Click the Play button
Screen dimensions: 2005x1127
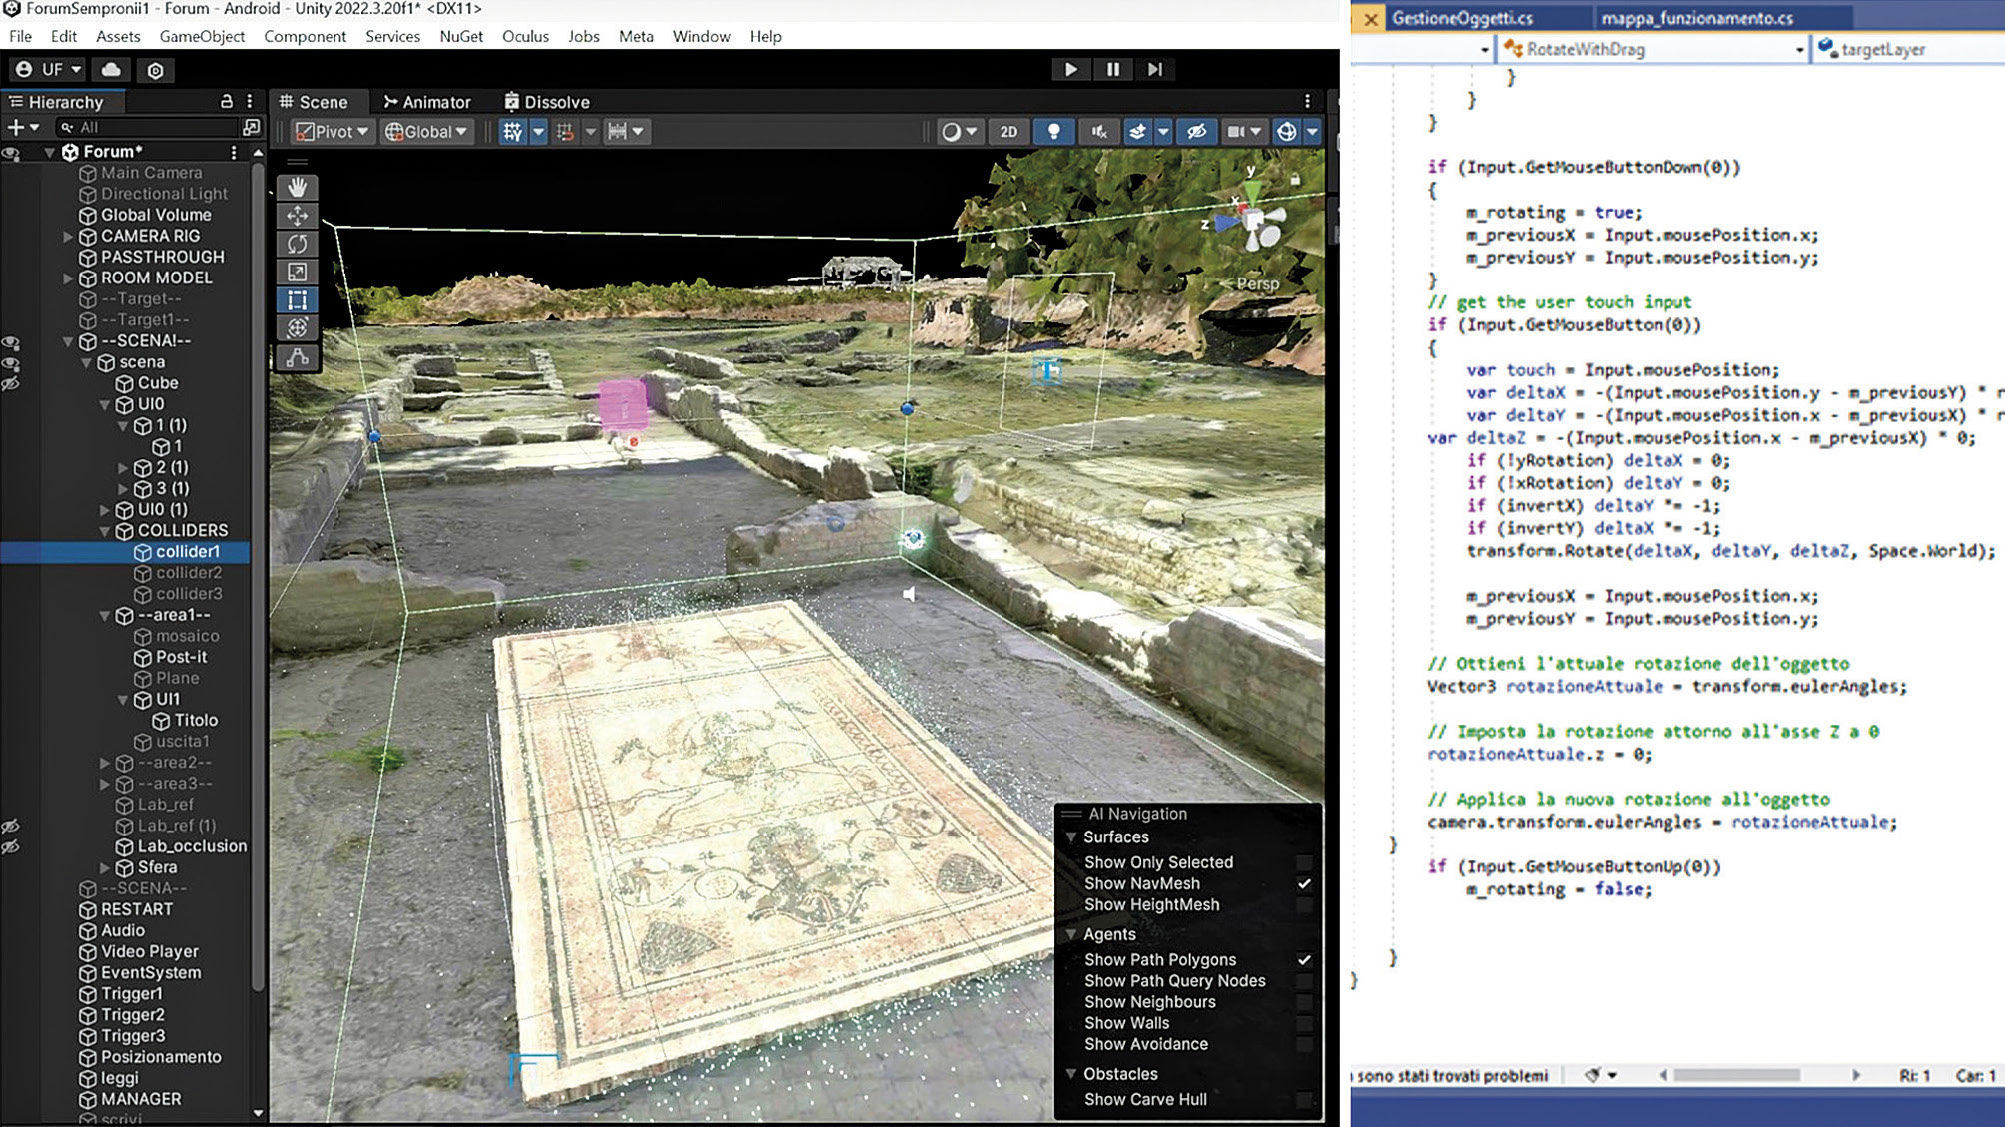1070,69
